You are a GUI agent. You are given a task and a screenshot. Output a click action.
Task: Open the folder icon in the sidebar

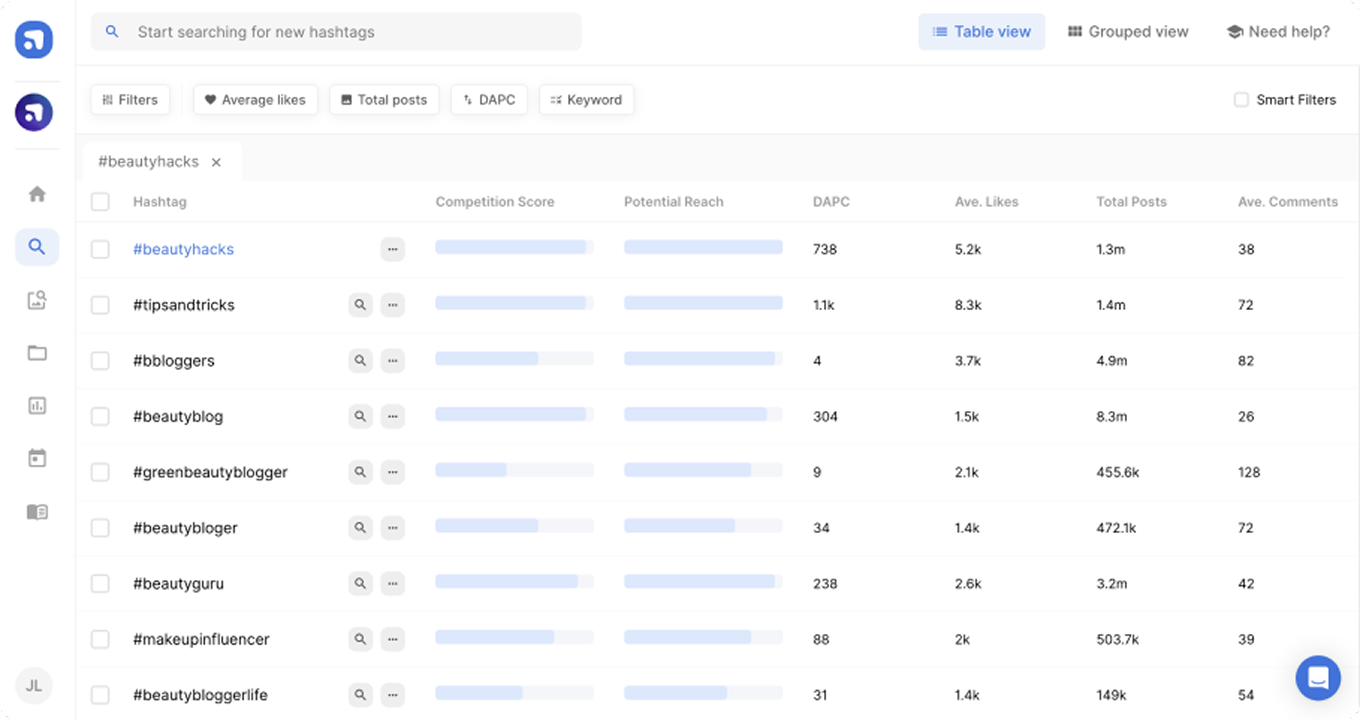point(37,353)
